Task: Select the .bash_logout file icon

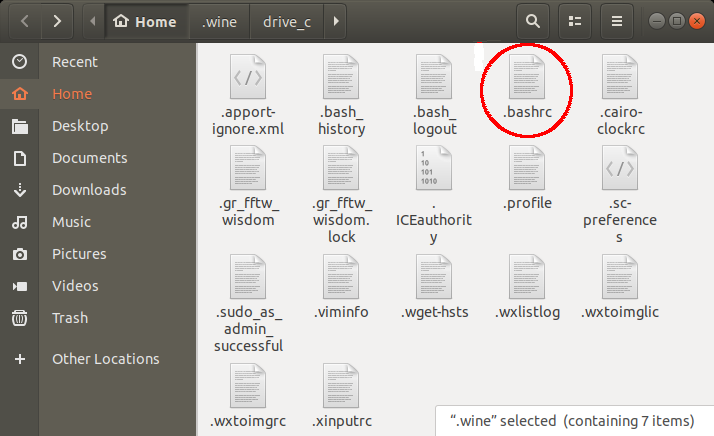Action: pos(434,77)
